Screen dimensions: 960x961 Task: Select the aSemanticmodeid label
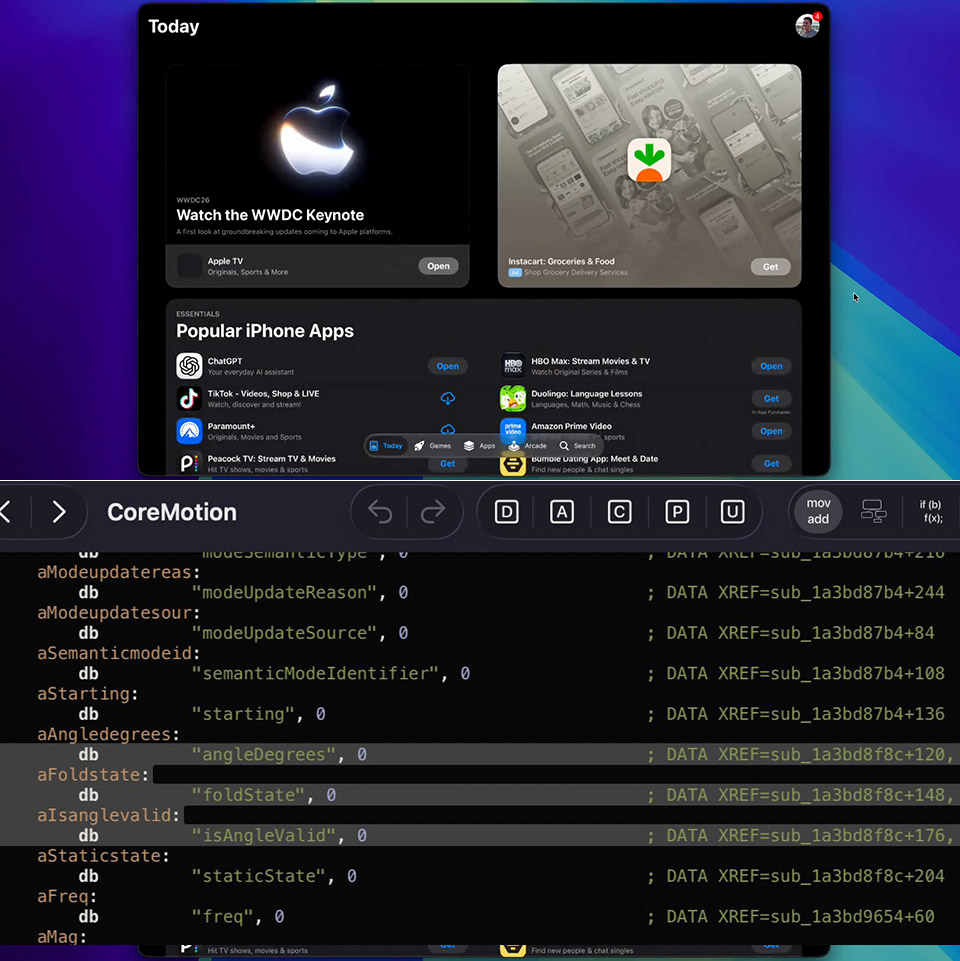tap(118, 653)
